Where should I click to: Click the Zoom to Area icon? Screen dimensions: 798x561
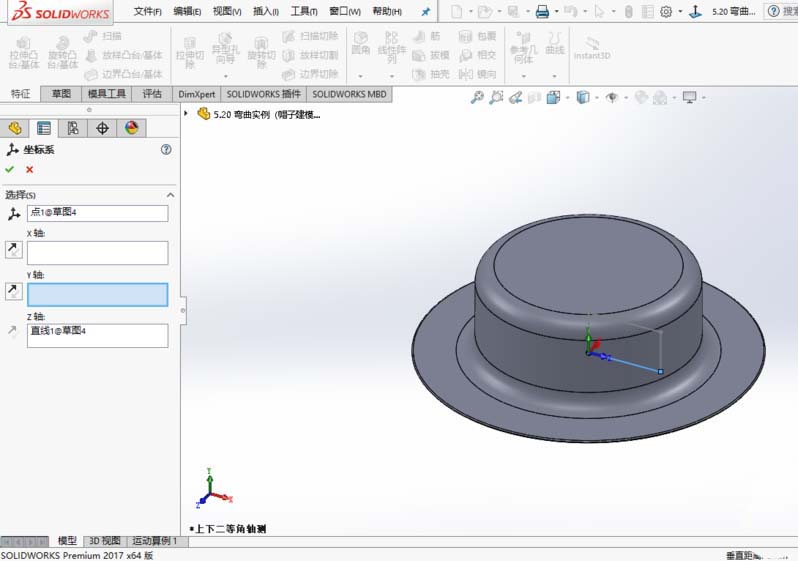pos(496,97)
